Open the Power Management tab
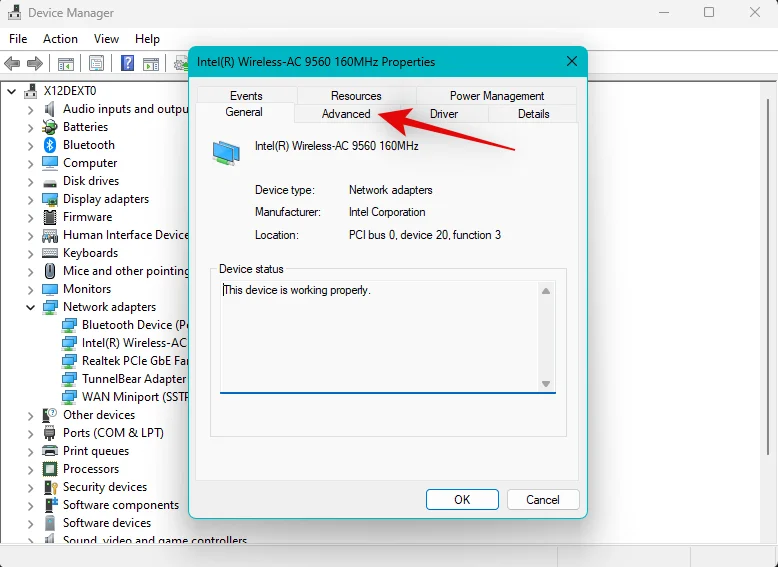The image size is (778, 567). (496, 96)
